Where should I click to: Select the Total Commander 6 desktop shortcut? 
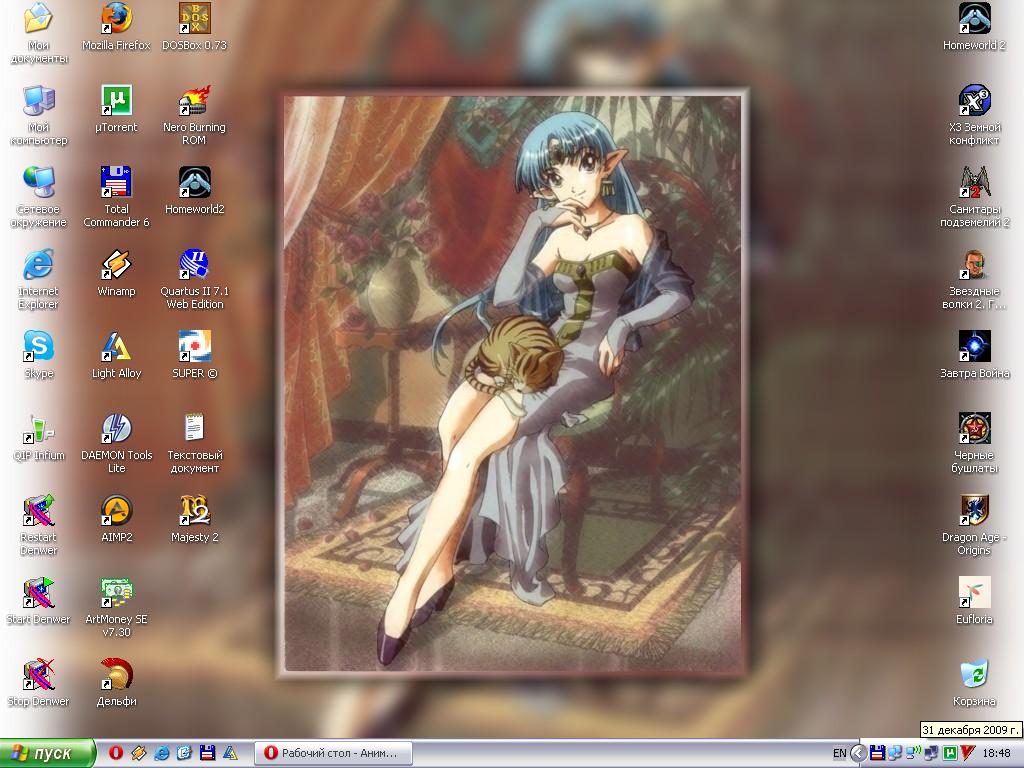116,197
